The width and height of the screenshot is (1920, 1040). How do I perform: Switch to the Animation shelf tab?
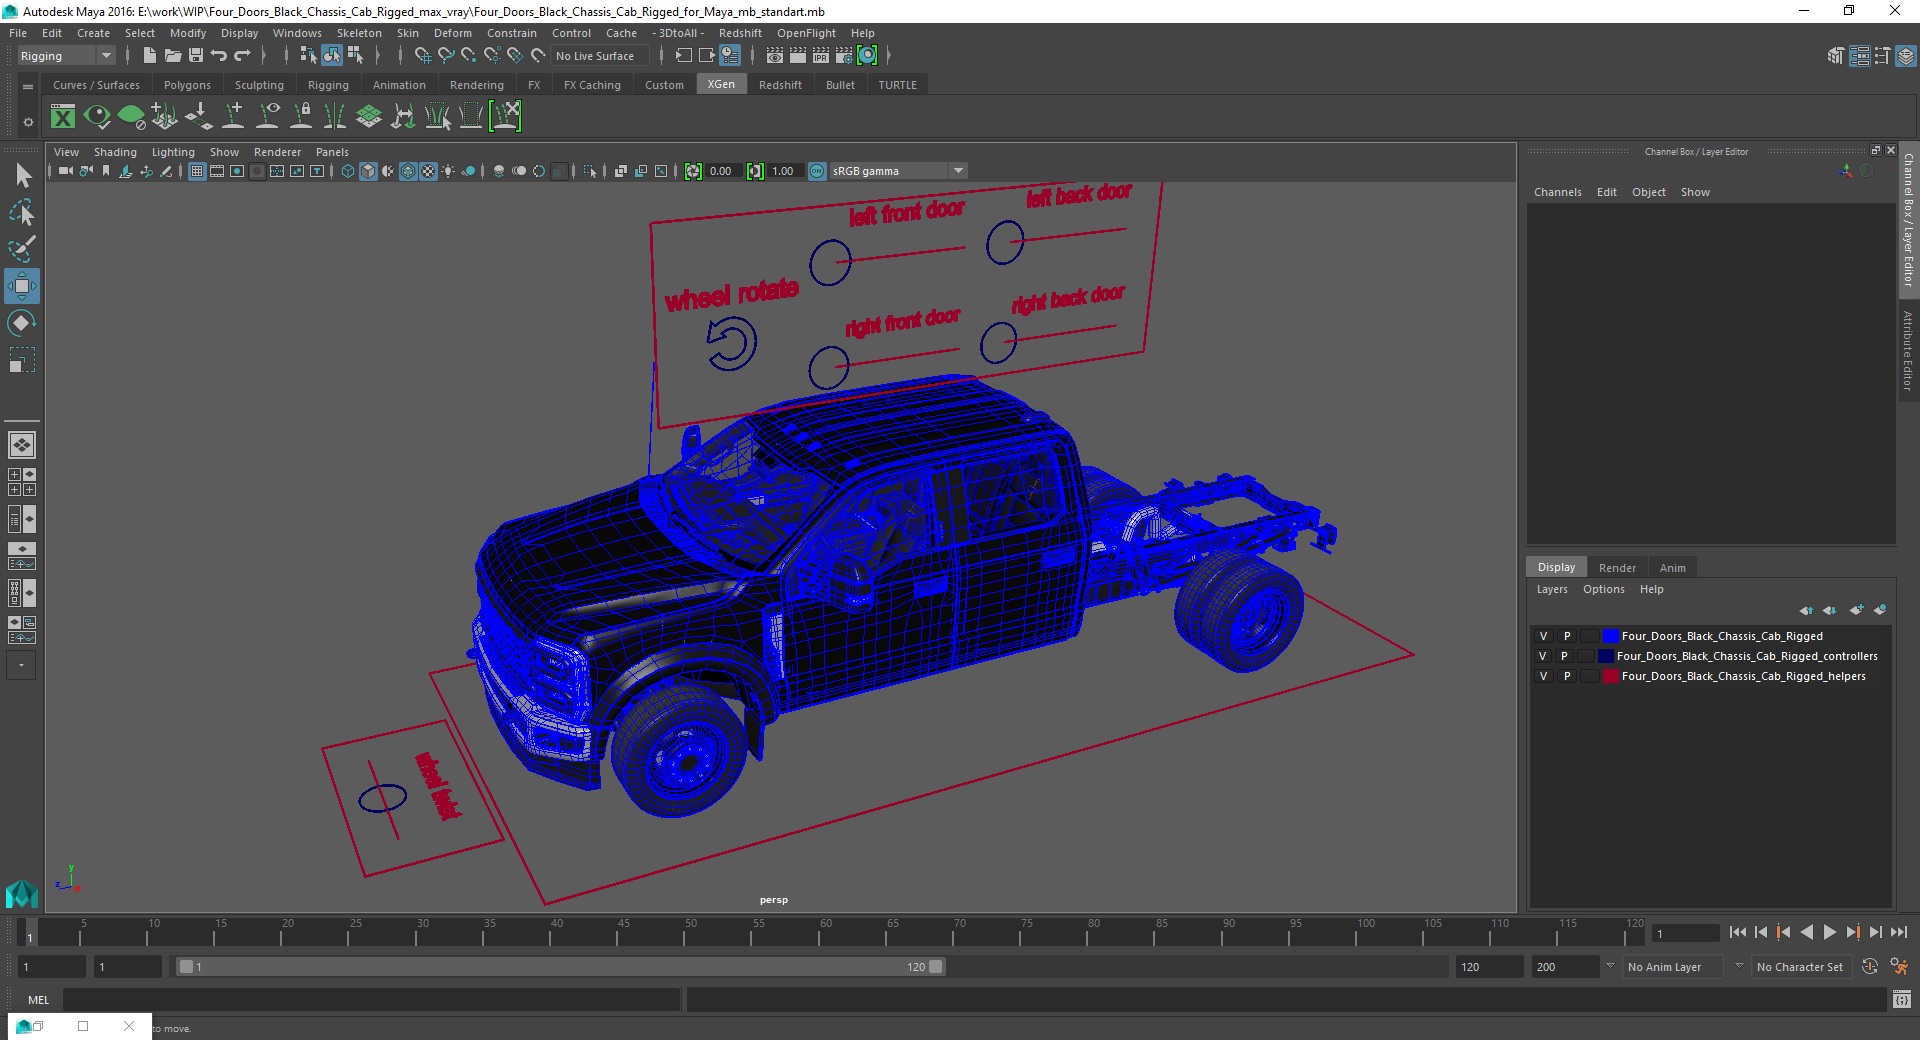pos(399,85)
